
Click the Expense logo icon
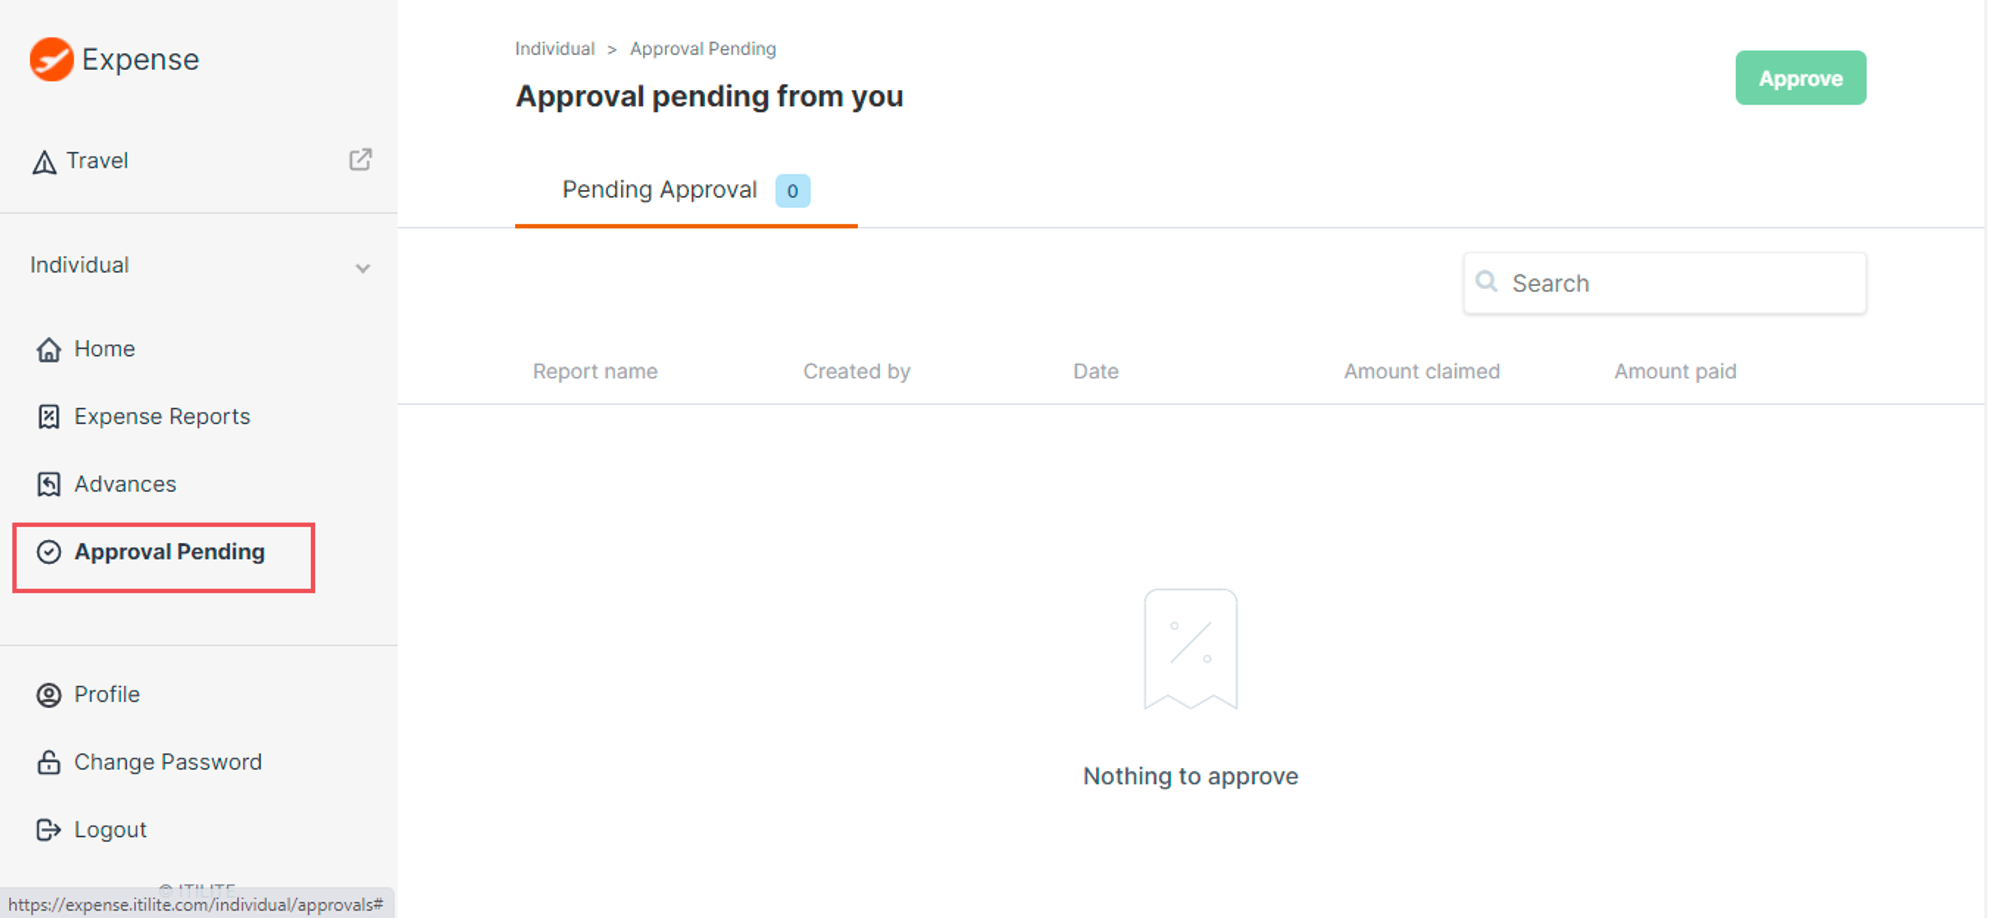click(x=51, y=59)
